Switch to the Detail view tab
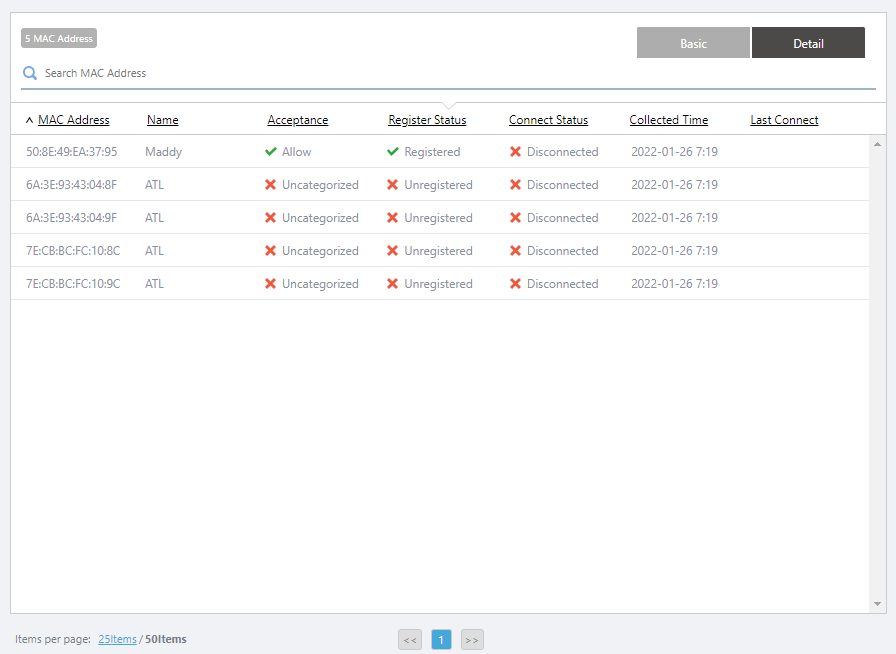 point(808,43)
